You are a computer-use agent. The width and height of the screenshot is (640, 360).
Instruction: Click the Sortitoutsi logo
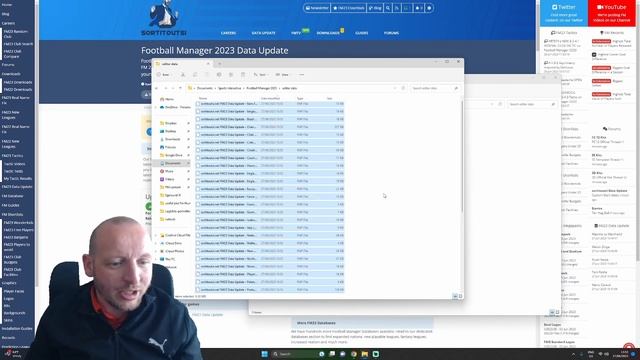coord(164,18)
